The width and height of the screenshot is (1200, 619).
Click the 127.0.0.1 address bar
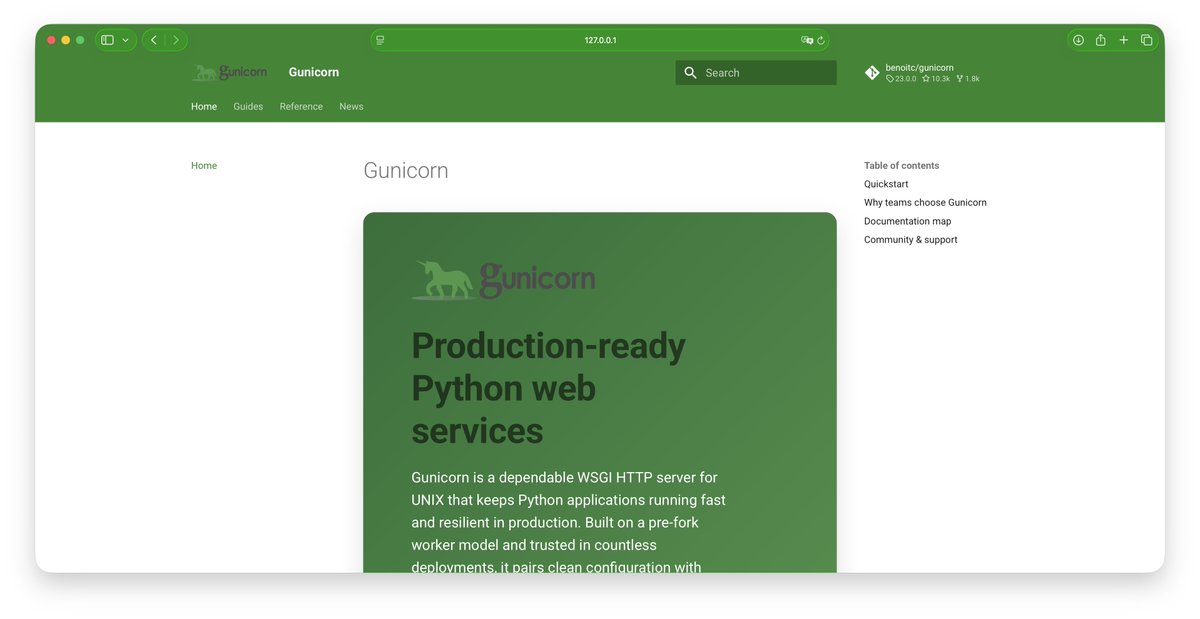600,40
